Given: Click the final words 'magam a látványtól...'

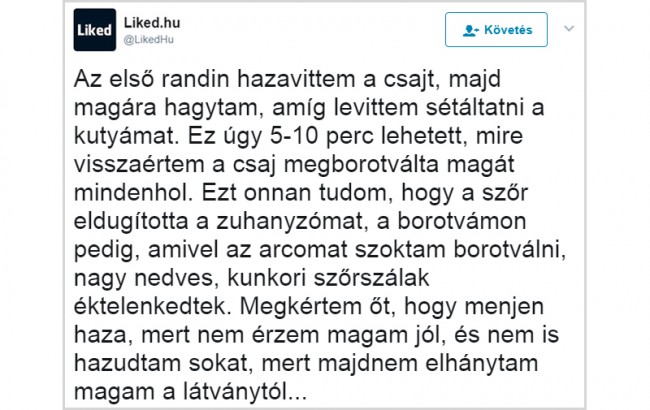Looking at the screenshot, I should (191, 392).
